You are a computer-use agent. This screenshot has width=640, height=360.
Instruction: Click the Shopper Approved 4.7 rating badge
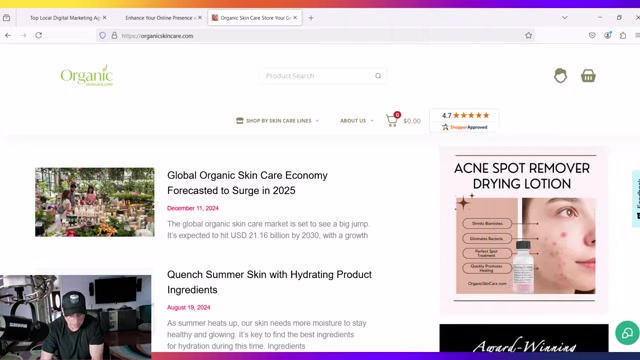(x=464, y=121)
